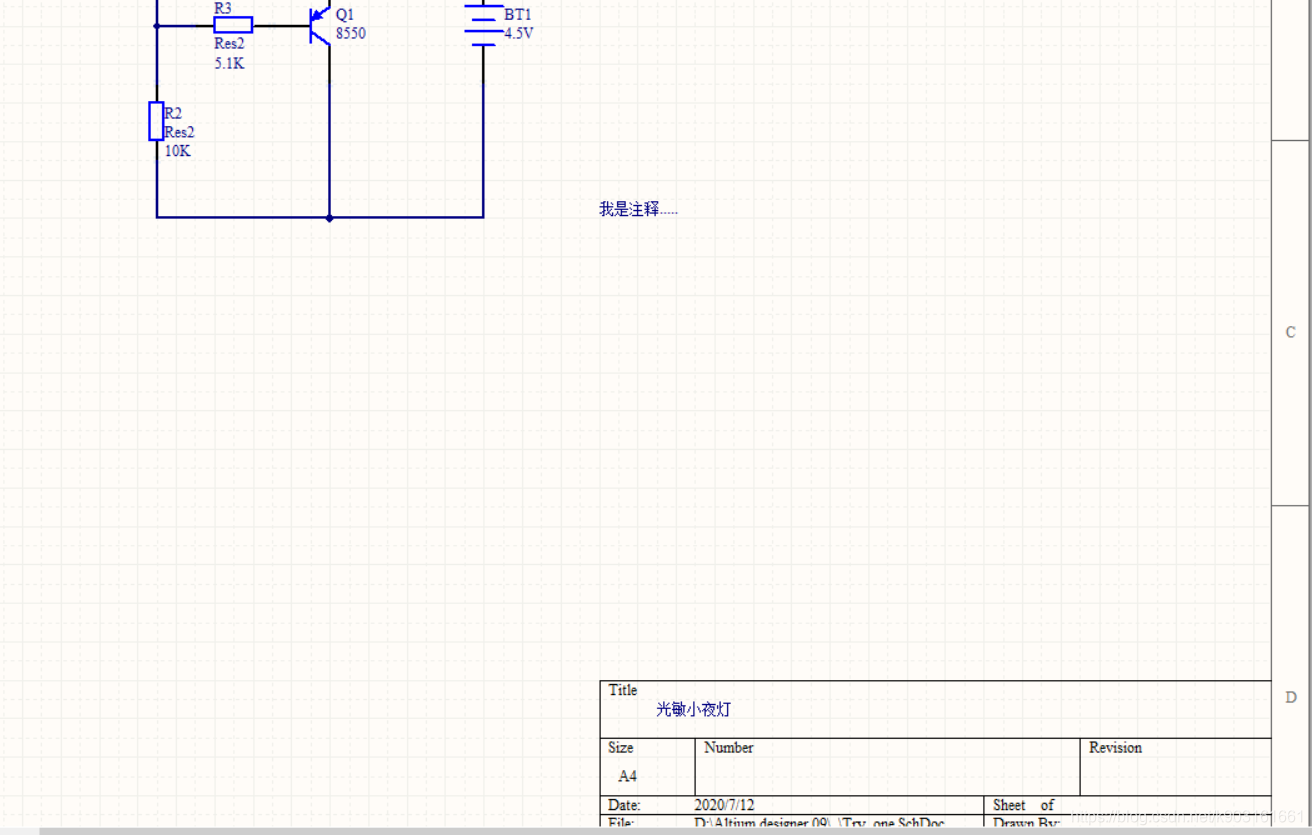Screen dimensions: 1312x835
Task: Click the 8550 transistor value text
Action: pyautogui.click(x=351, y=34)
